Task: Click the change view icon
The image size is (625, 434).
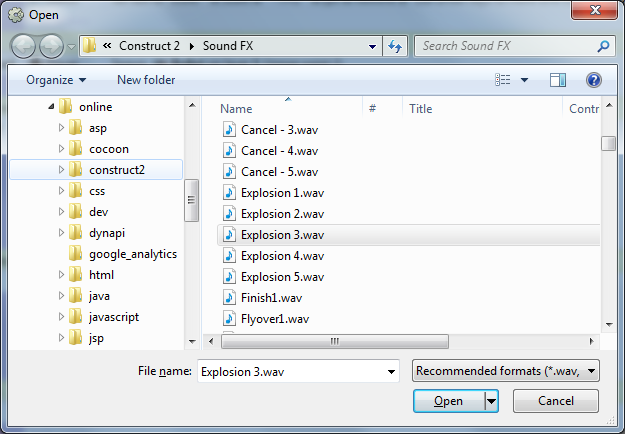Action: click(x=502, y=79)
